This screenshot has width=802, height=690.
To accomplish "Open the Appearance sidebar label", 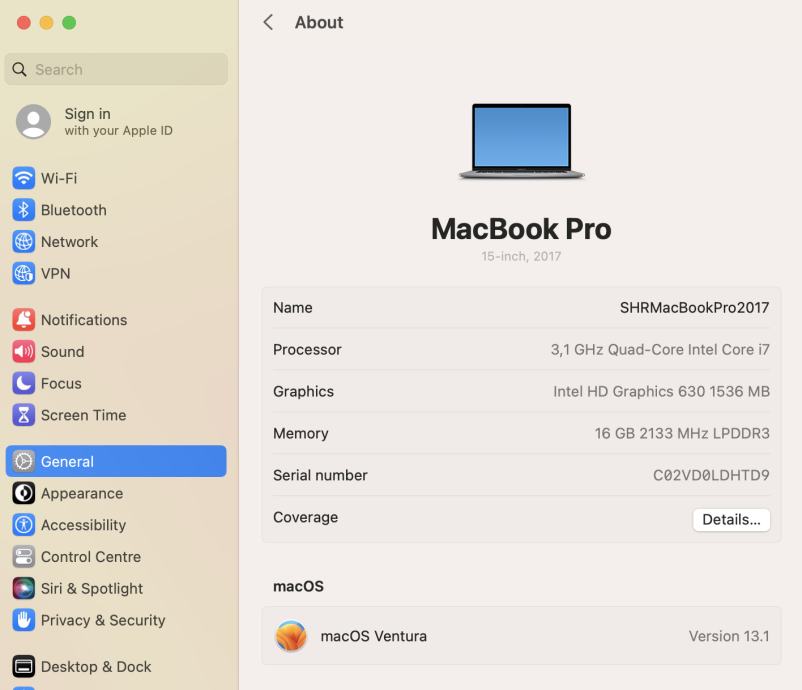I will 82,493.
